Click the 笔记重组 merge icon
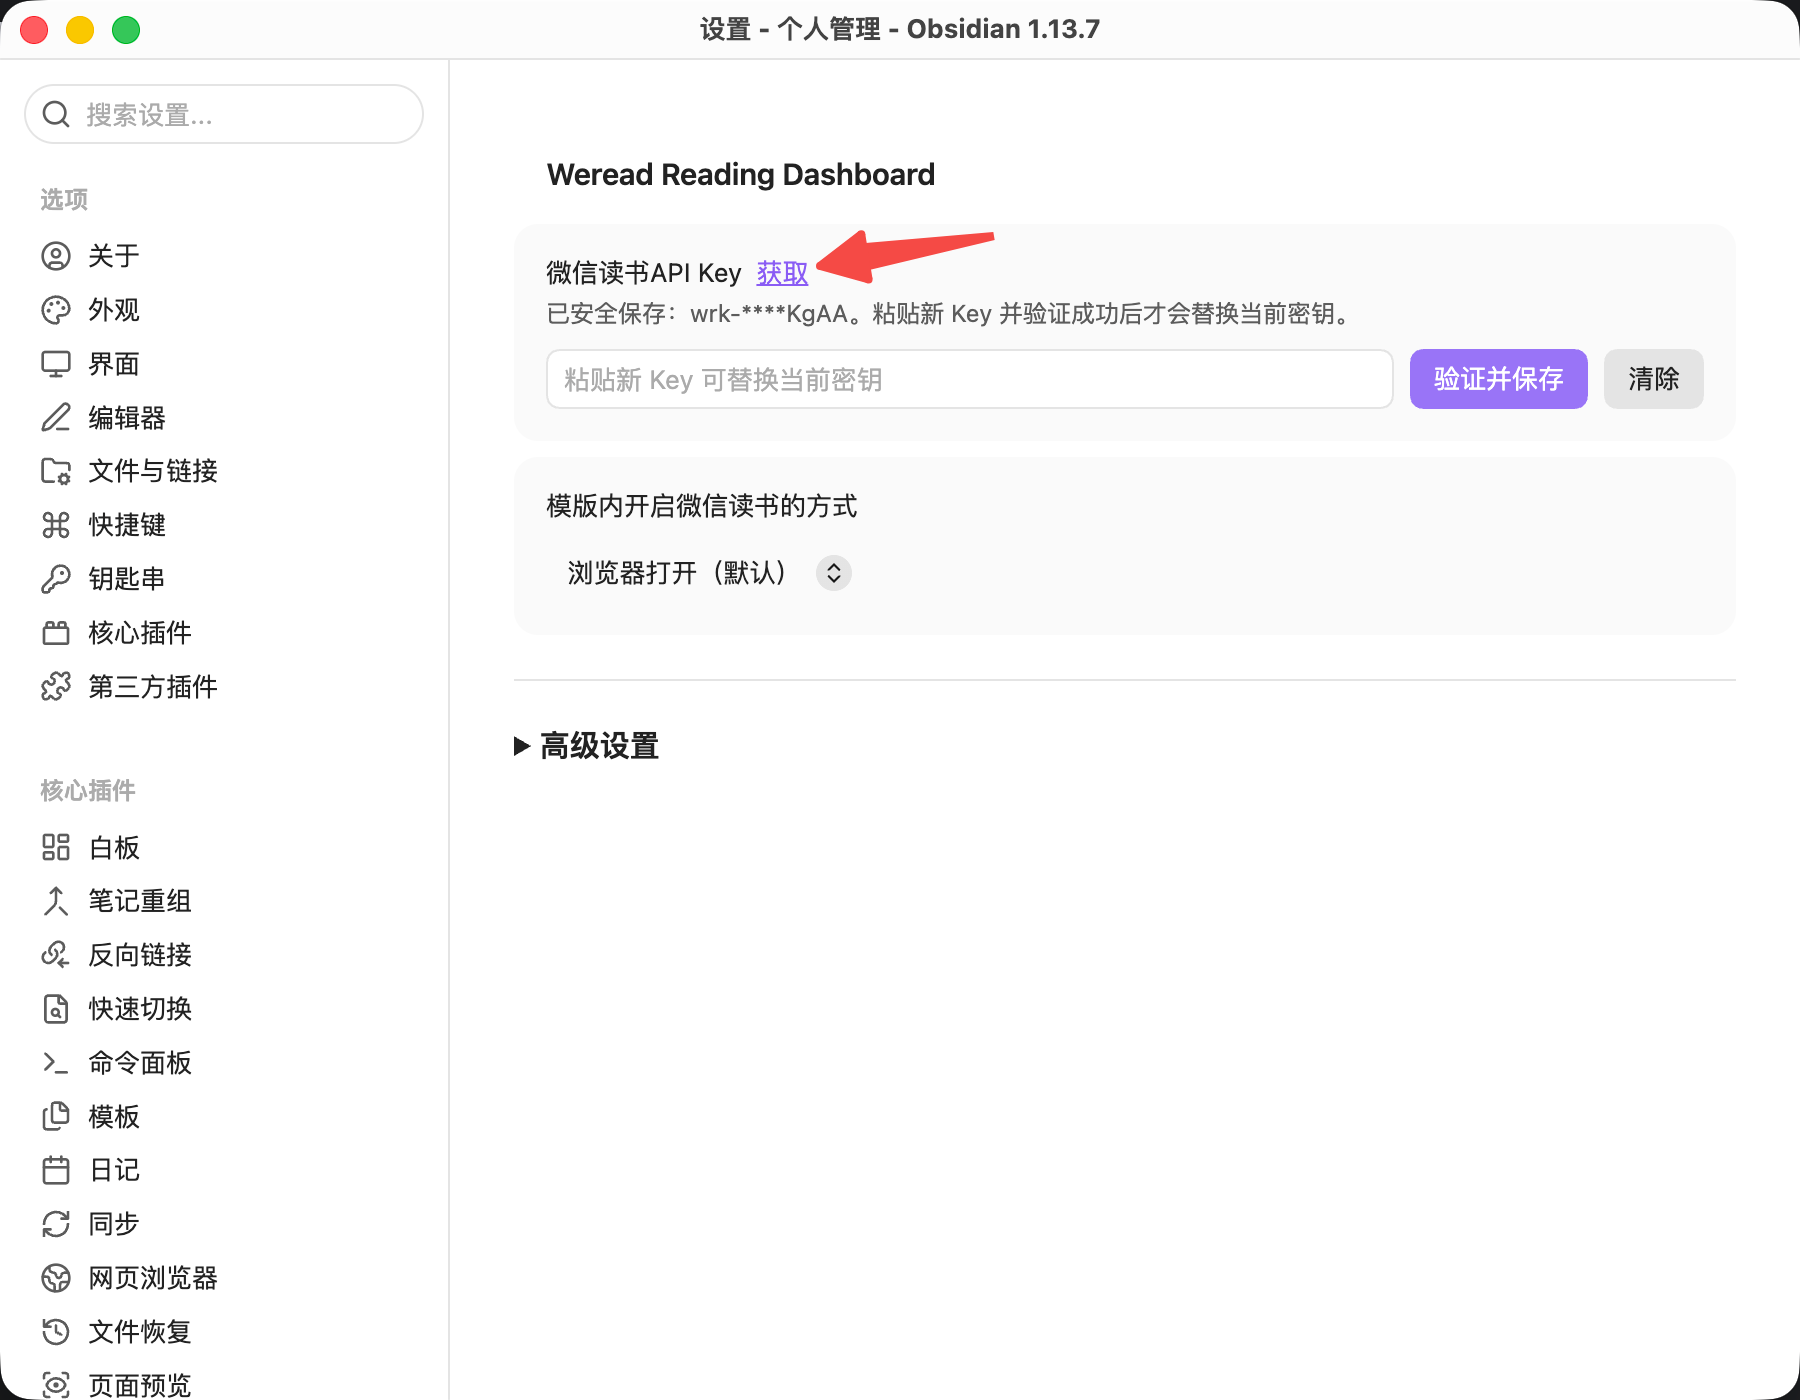Screen dimensions: 1800x1400 [x=56, y=901]
